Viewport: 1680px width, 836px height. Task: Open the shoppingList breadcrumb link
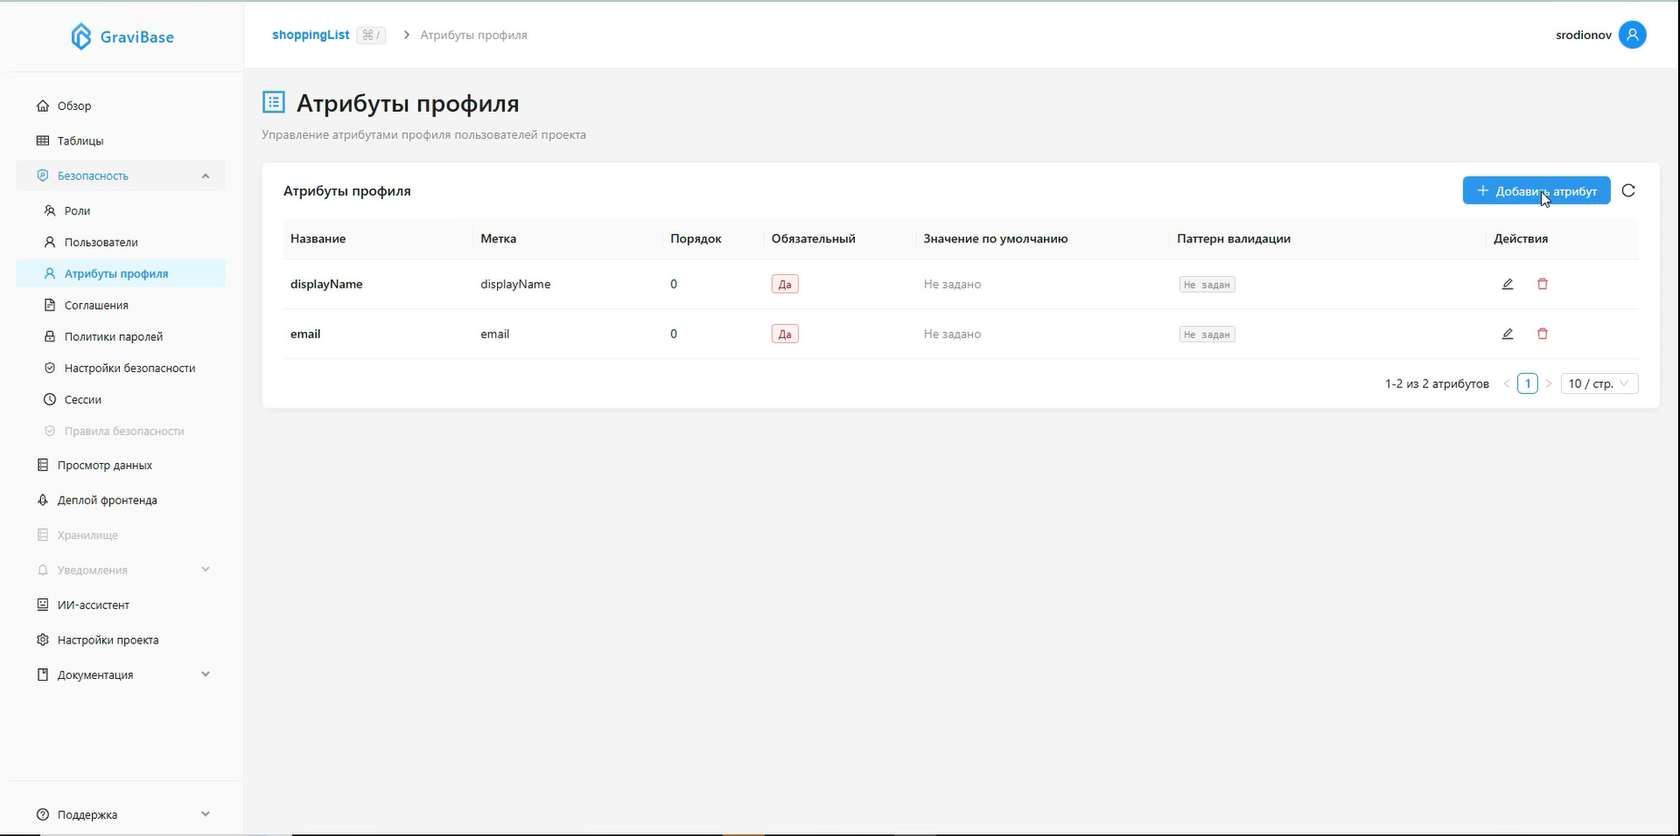(x=310, y=35)
